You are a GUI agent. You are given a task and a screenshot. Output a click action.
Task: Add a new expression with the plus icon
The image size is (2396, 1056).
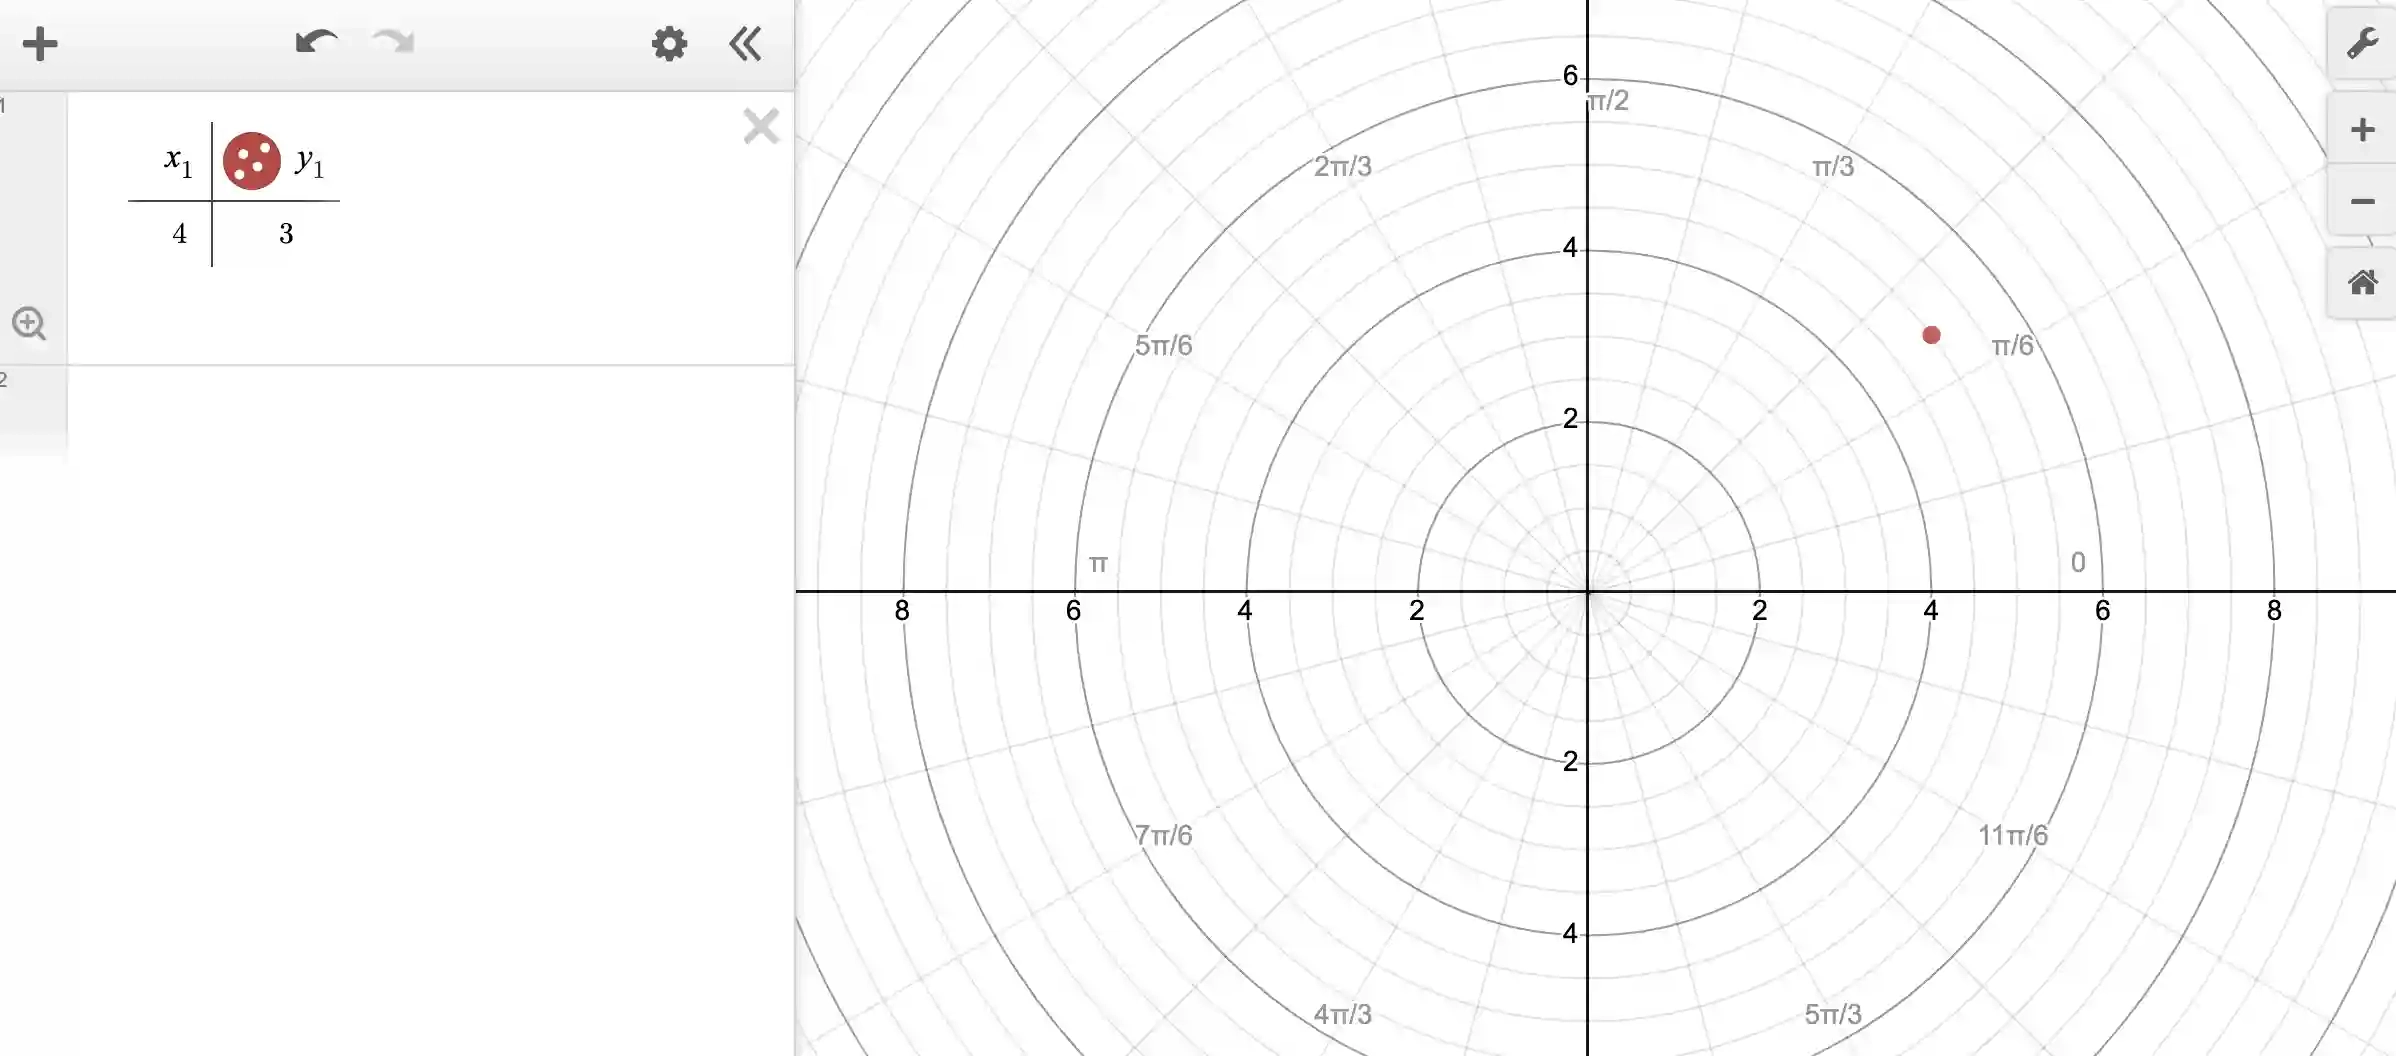click(41, 44)
